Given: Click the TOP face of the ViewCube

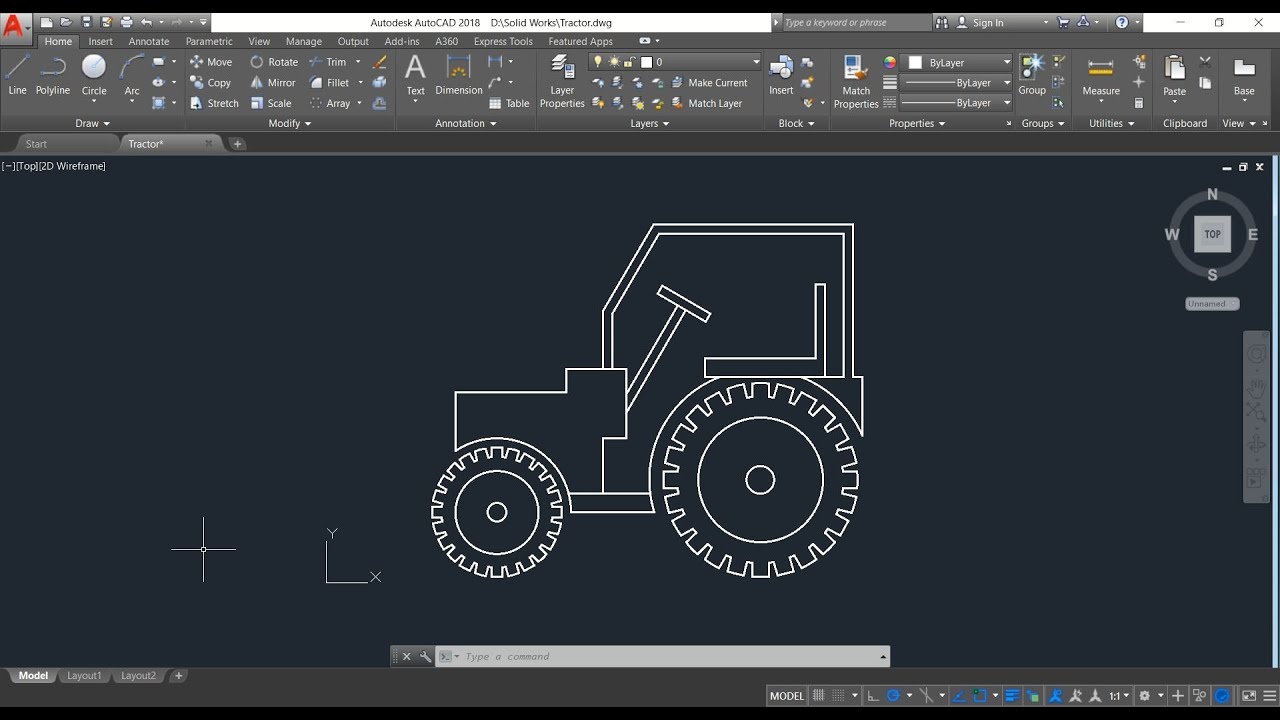Looking at the screenshot, I should pyautogui.click(x=1212, y=234).
